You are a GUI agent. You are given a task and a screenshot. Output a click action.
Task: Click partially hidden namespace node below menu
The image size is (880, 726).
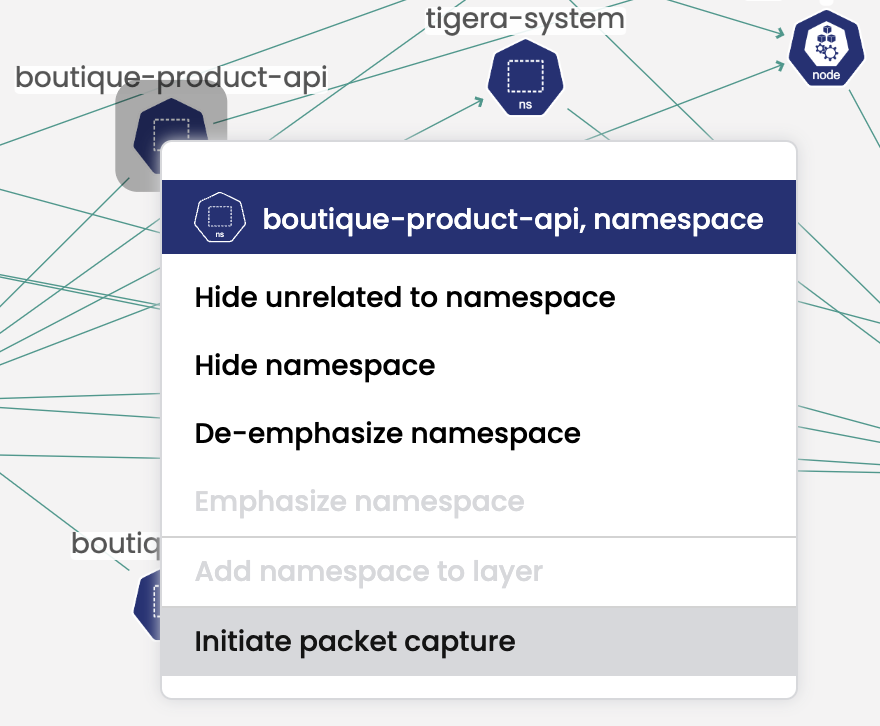[148, 605]
